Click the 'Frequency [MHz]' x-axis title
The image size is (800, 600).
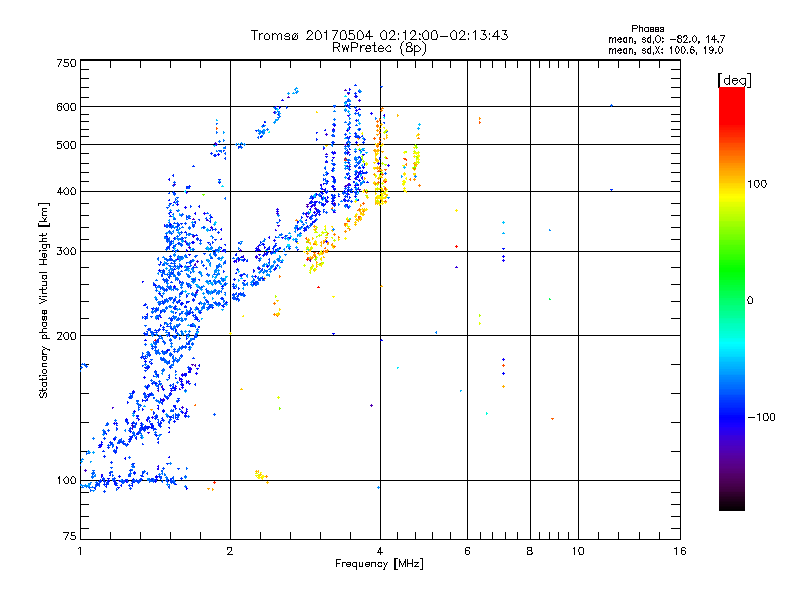pos(379,564)
